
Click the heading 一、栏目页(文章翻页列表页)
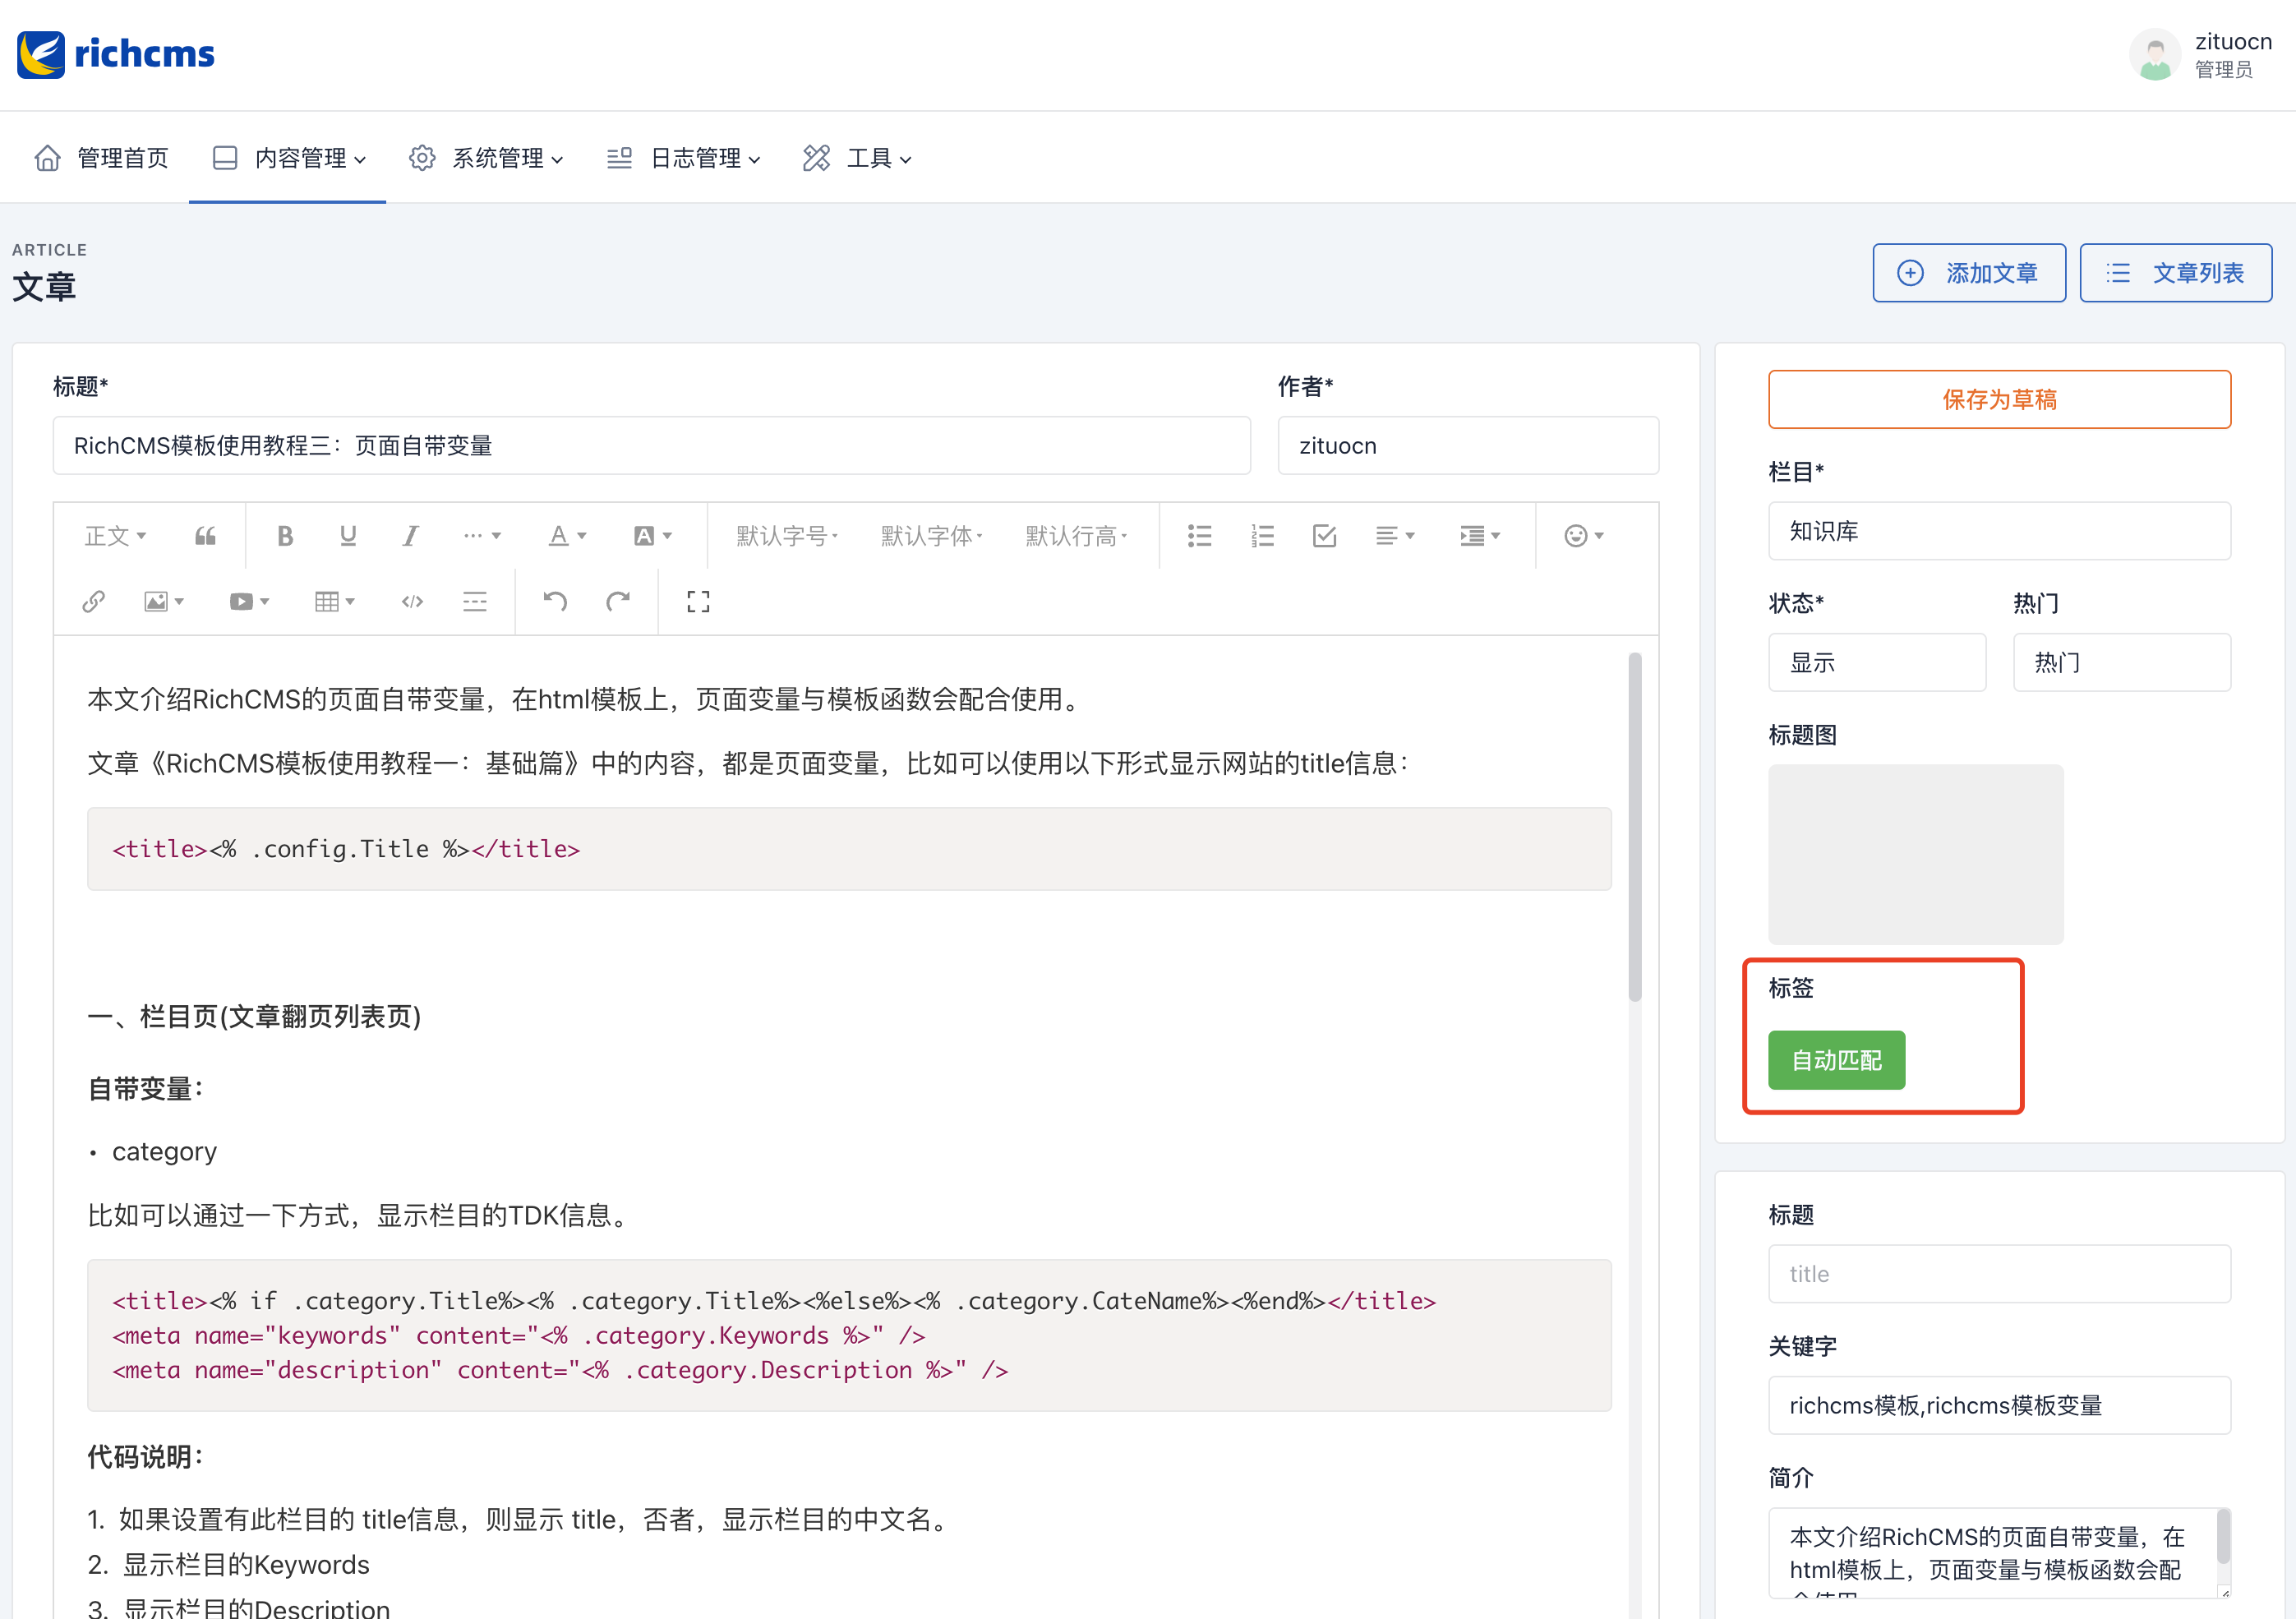pos(254,1017)
